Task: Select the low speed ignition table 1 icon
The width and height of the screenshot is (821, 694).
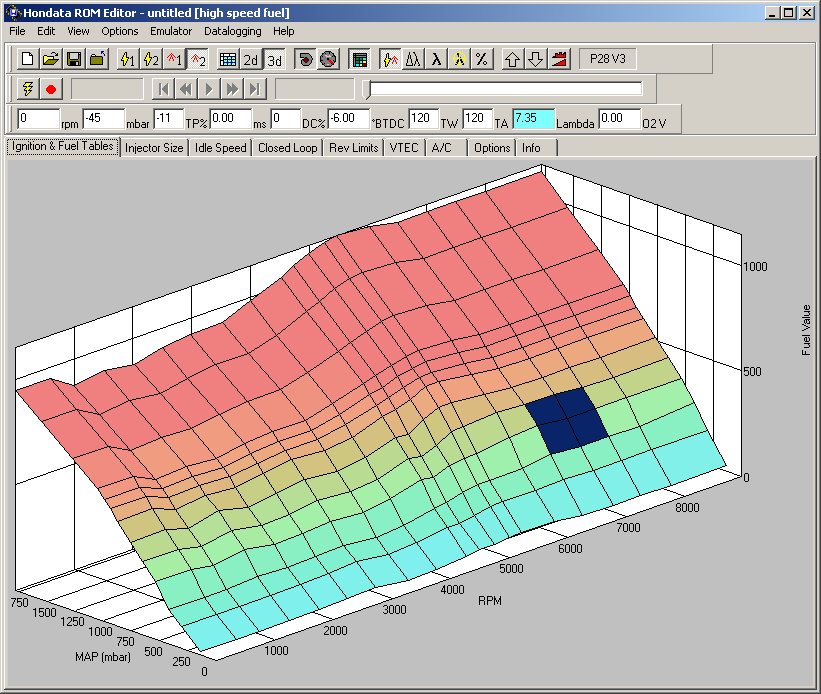Action: pos(128,59)
